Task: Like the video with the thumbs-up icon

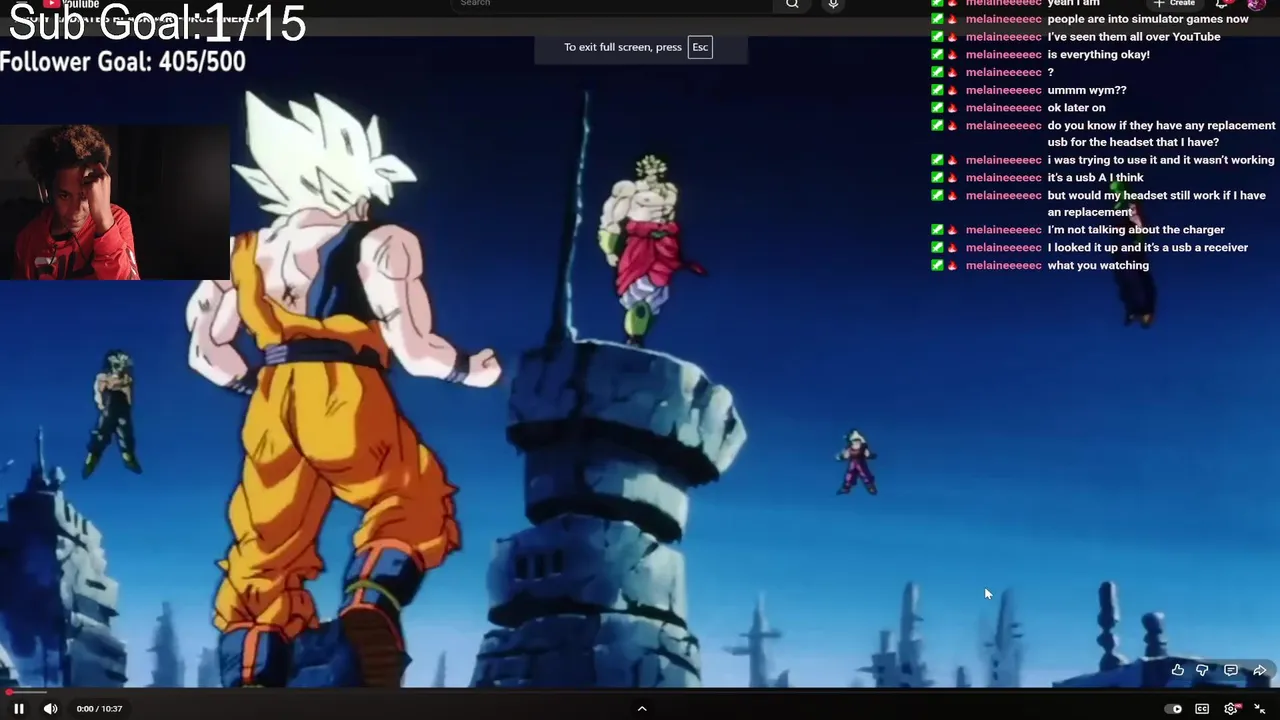Action: coord(1177,670)
